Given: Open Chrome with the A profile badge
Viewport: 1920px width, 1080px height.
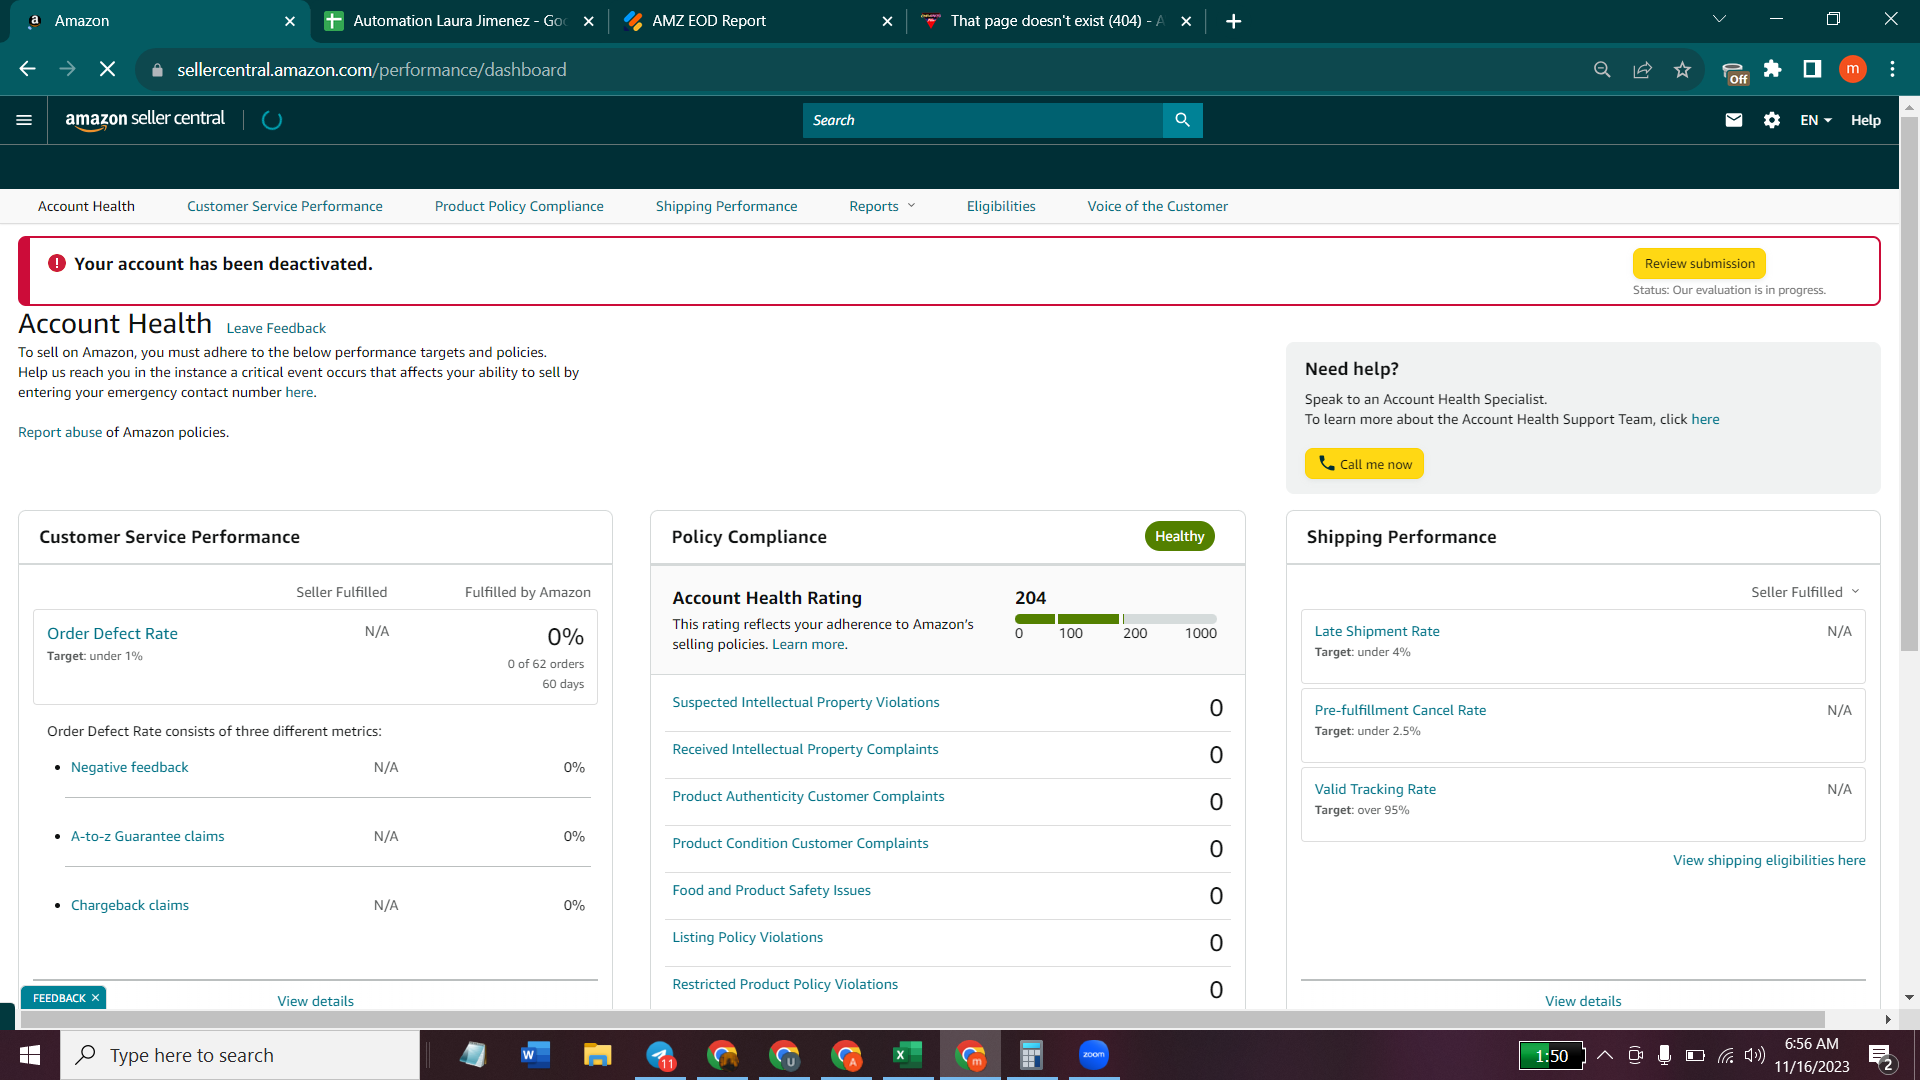Looking at the screenshot, I should click(x=846, y=1055).
